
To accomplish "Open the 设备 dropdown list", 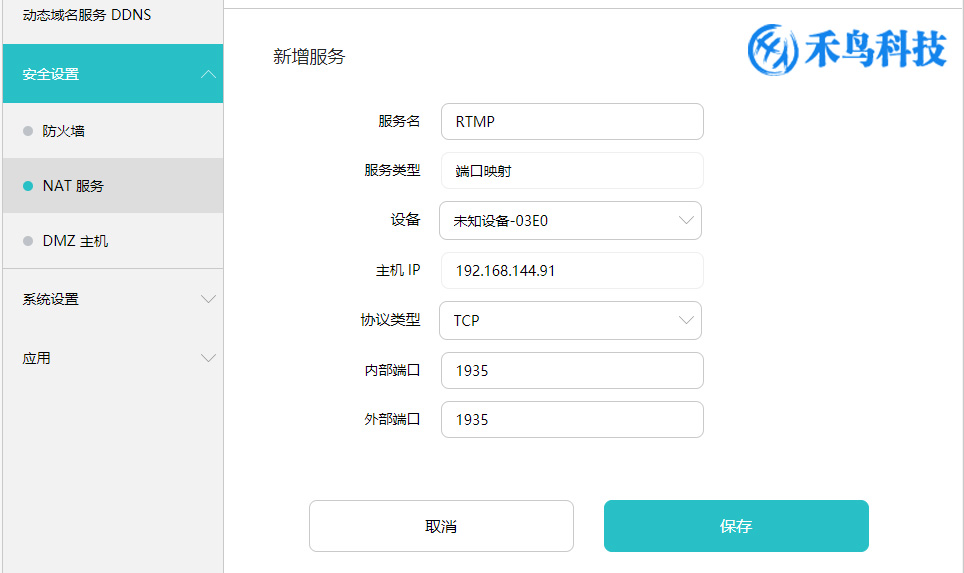I will coord(571,221).
